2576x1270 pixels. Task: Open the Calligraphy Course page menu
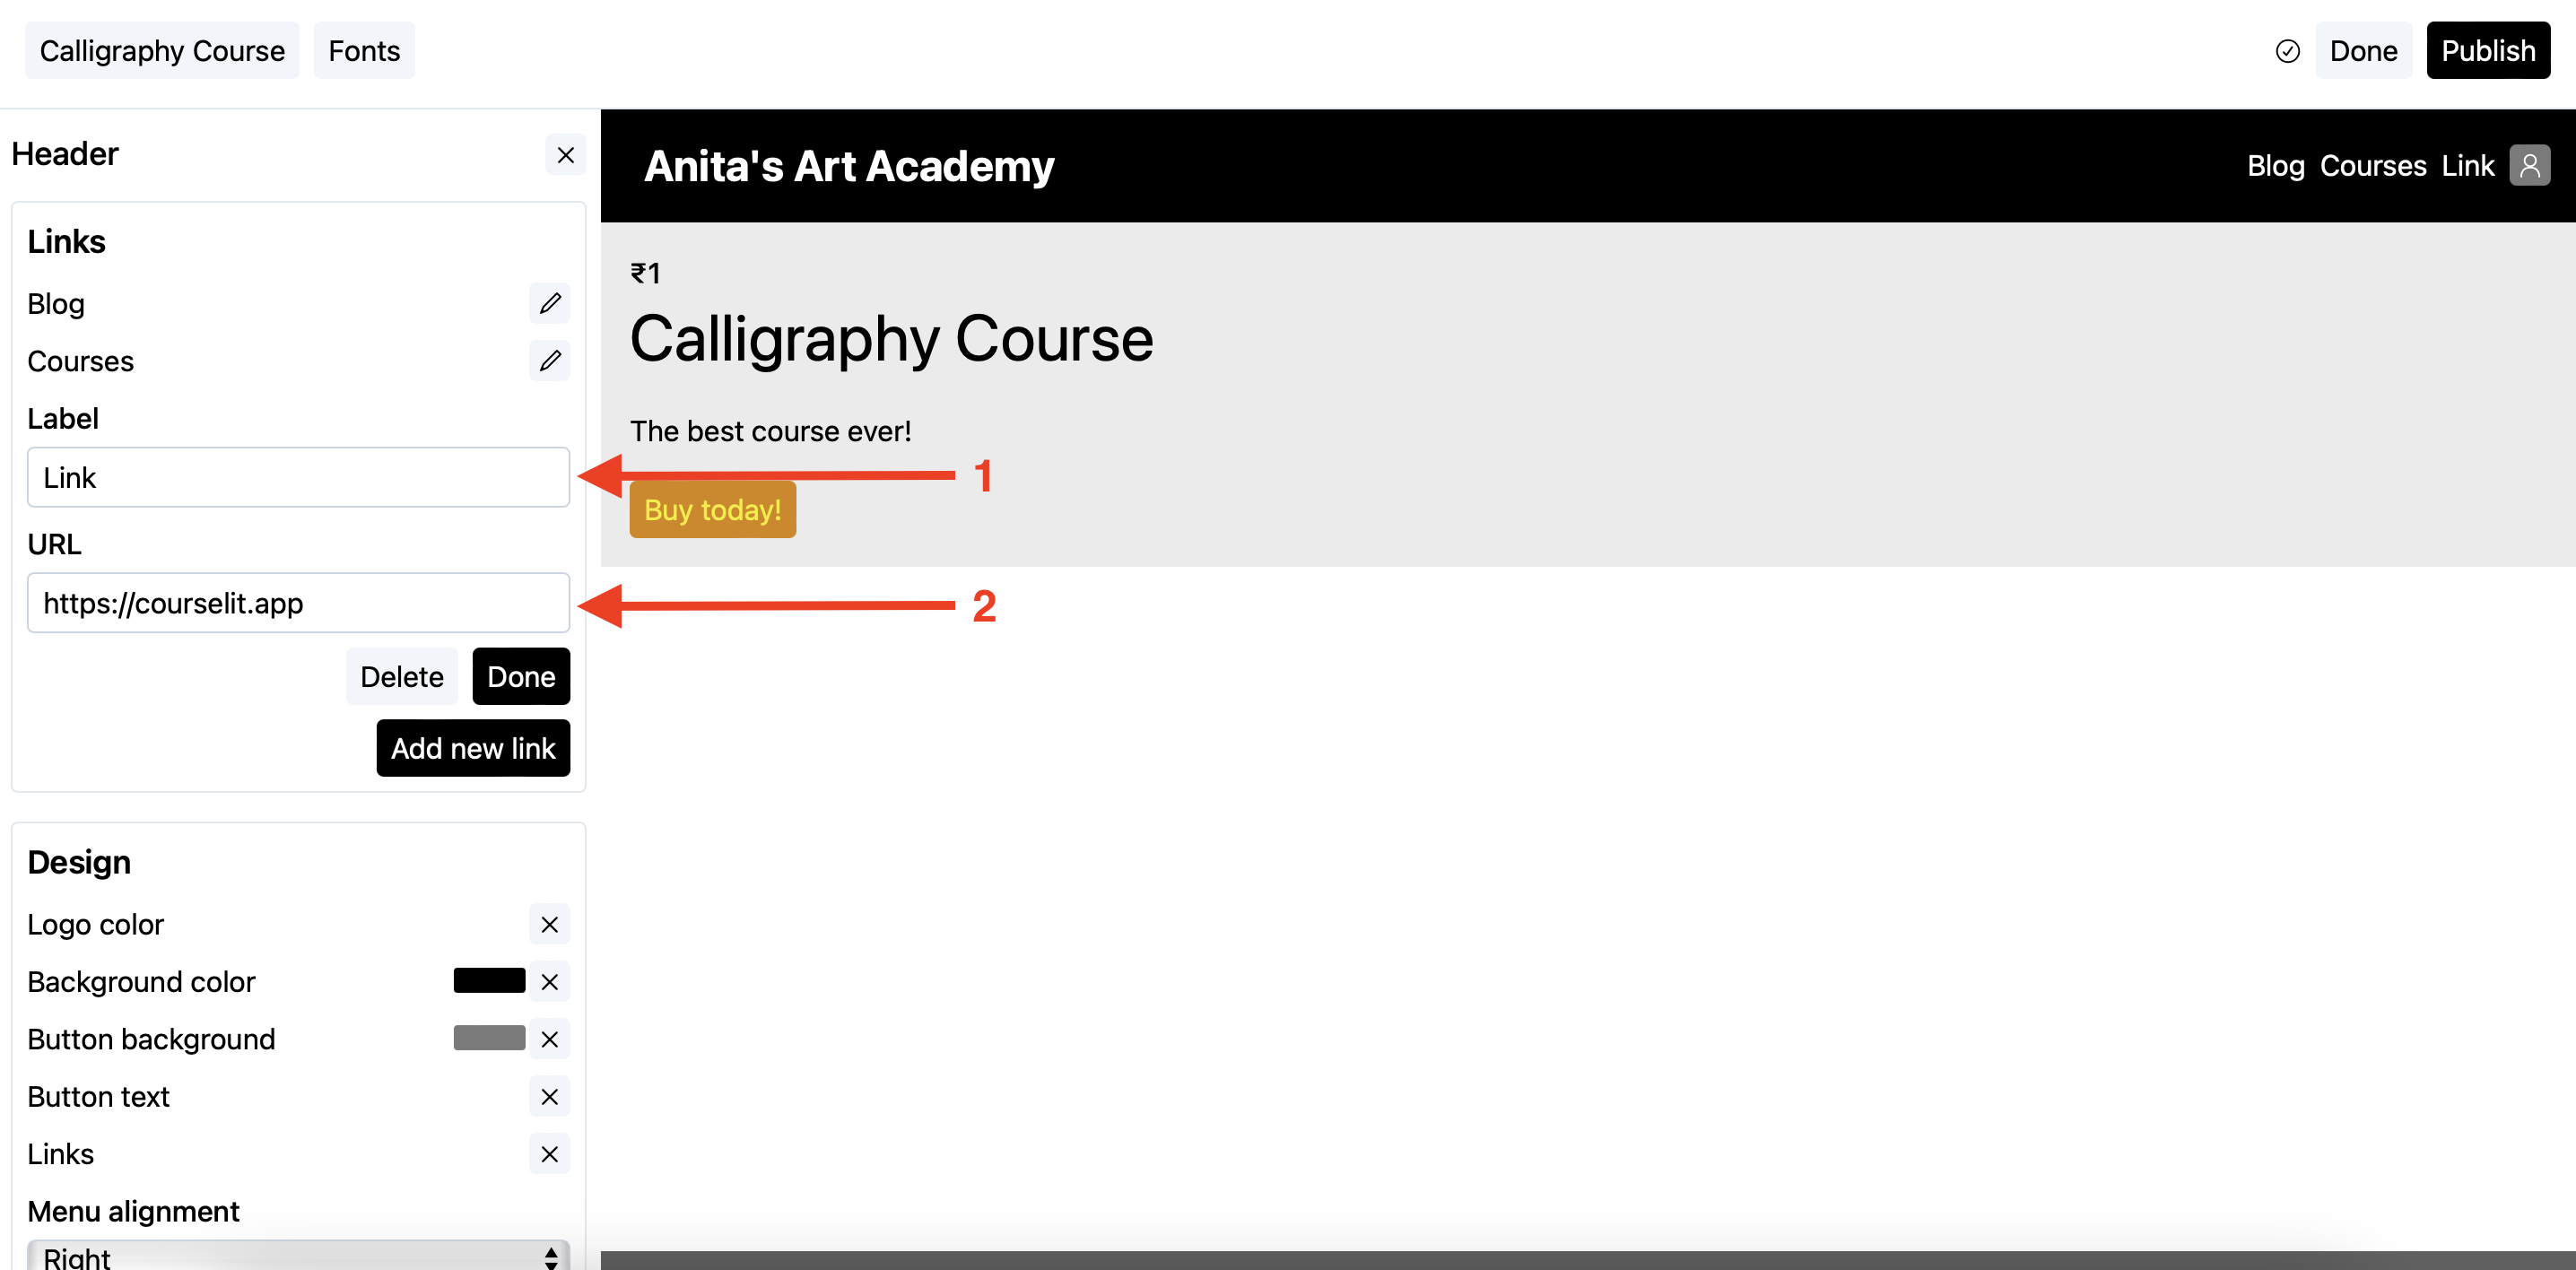162,51
